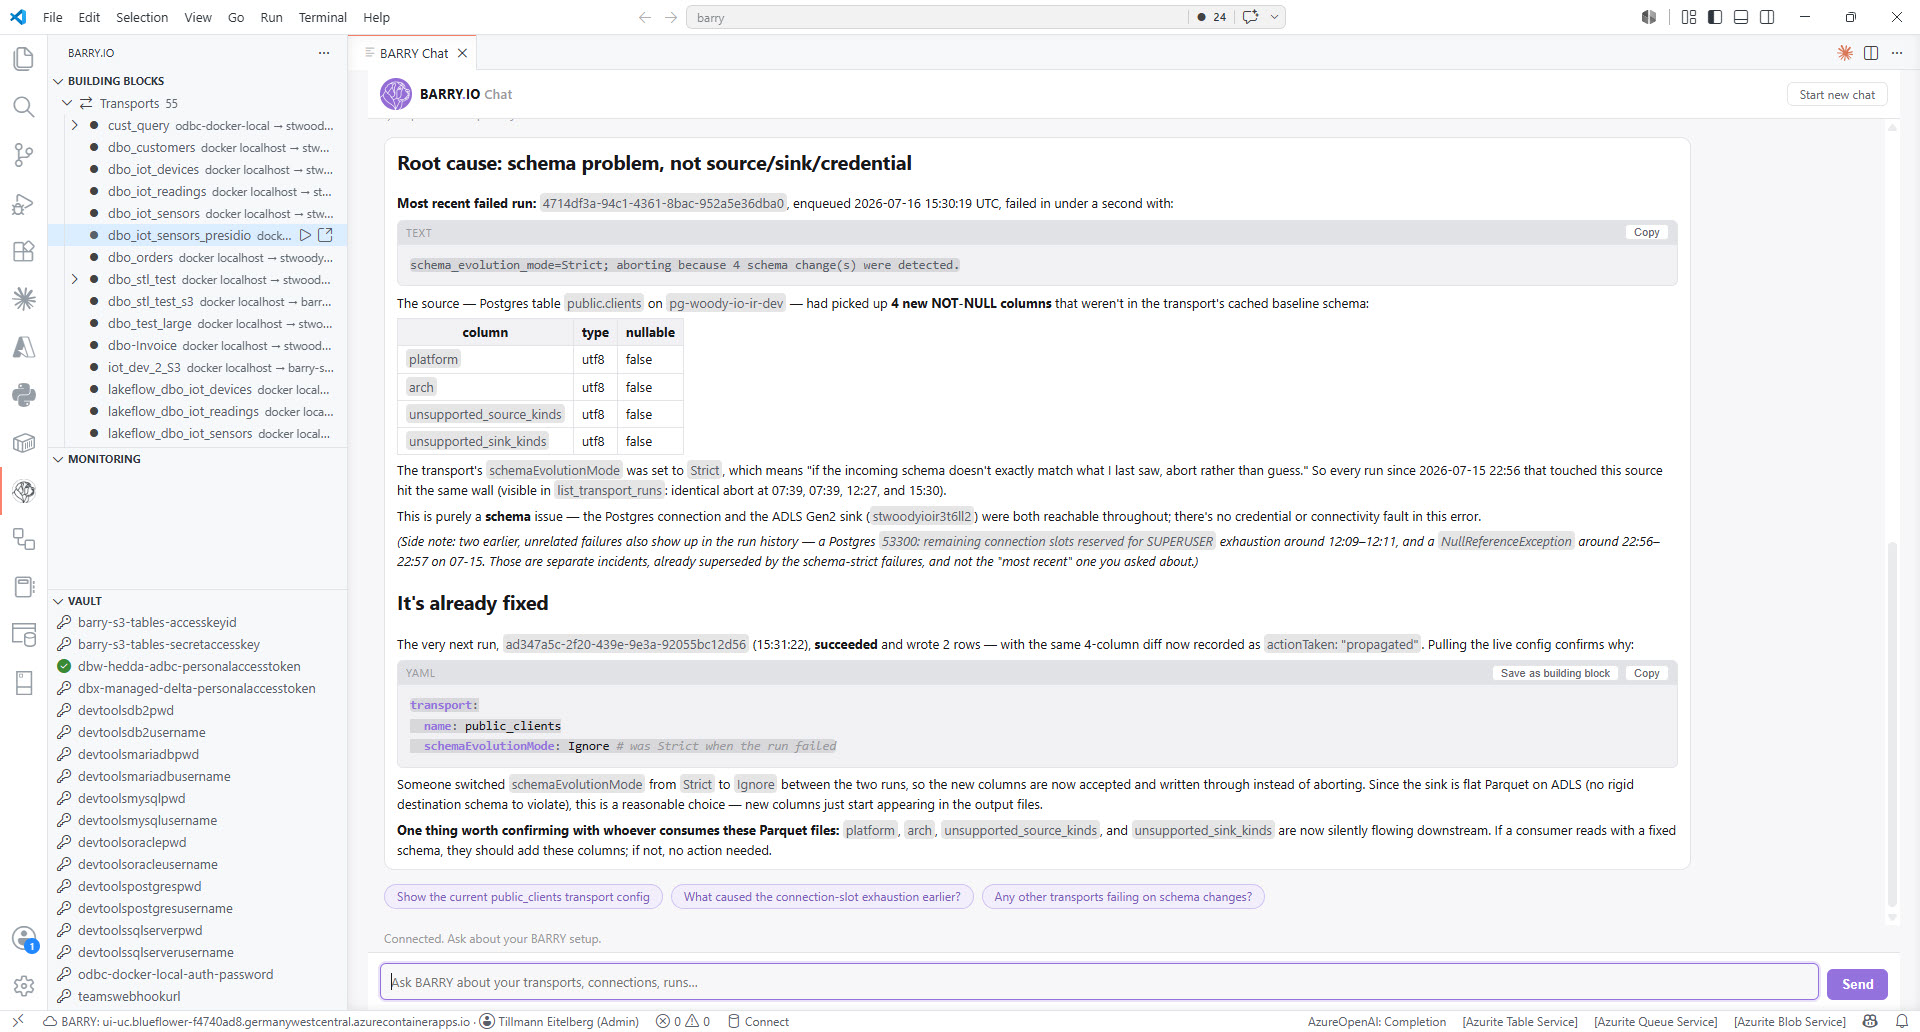This screenshot has width=1920, height=1032.
Task: Open the Customize Layout control
Action: pyautogui.click(x=1689, y=17)
